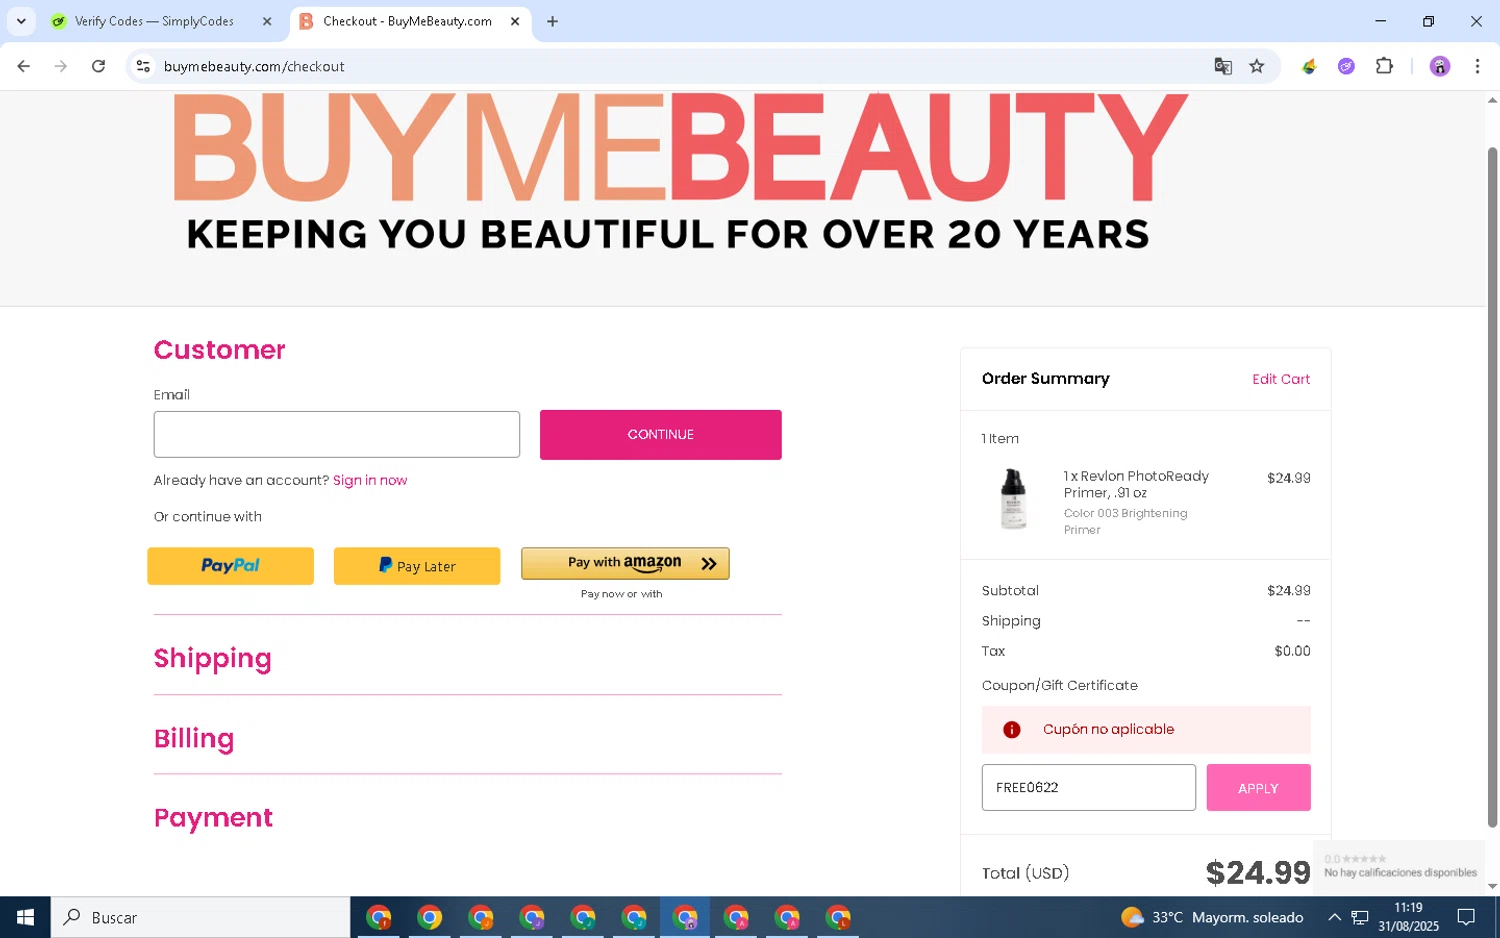Click the ratings widget reading No hay calificaciones disponibles
Screen dimensions: 1500x938
tap(1399, 866)
